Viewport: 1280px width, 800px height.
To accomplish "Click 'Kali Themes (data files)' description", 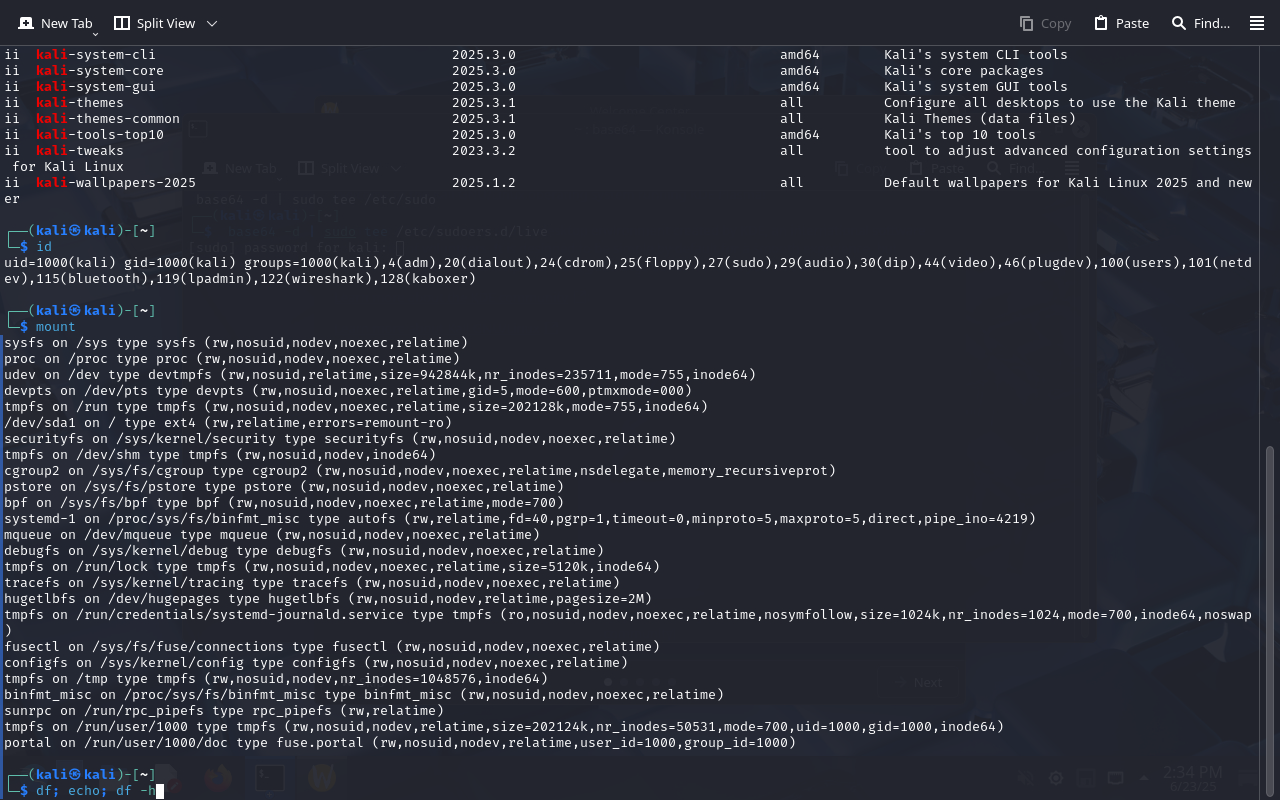I will pyautogui.click(x=980, y=119).
